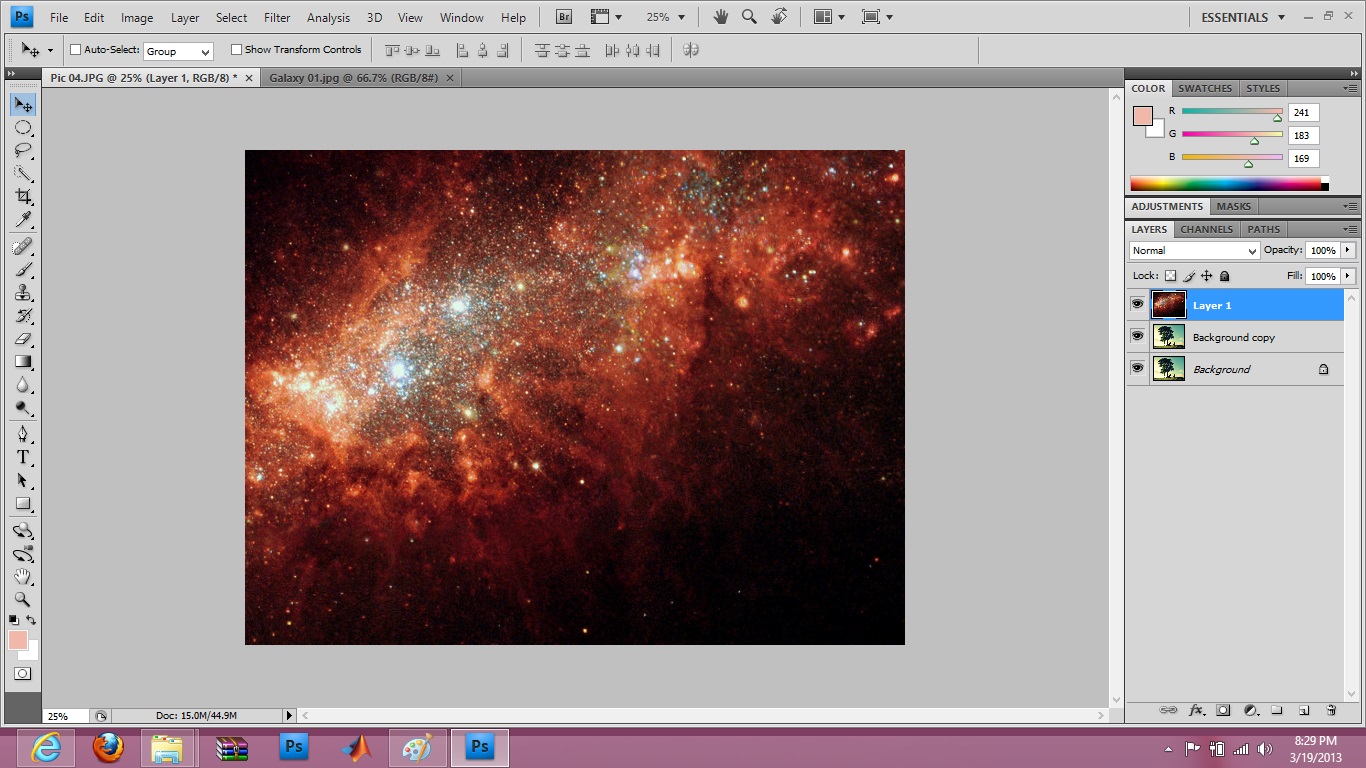This screenshot has width=1366, height=768.
Task: Open the layer Fill slider arrow
Action: tap(1348, 276)
